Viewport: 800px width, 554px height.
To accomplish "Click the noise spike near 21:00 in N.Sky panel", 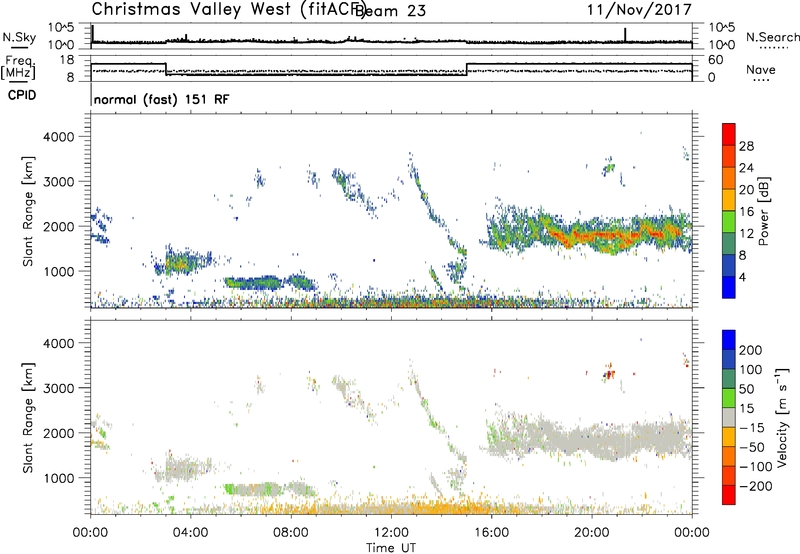I will pos(625,35).
